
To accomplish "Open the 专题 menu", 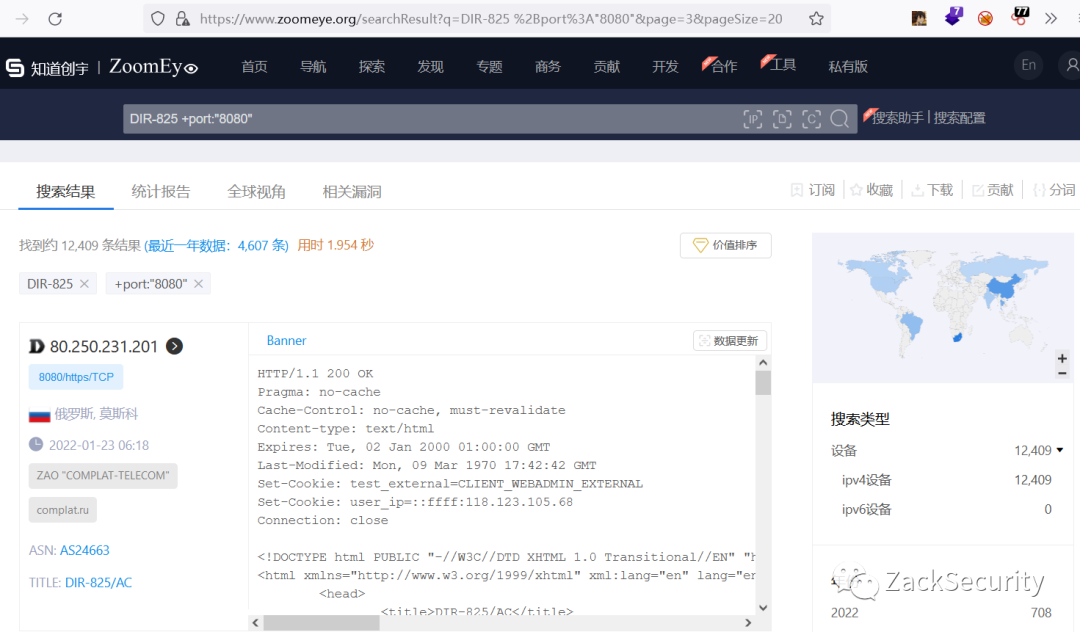I will pos(489,66).
